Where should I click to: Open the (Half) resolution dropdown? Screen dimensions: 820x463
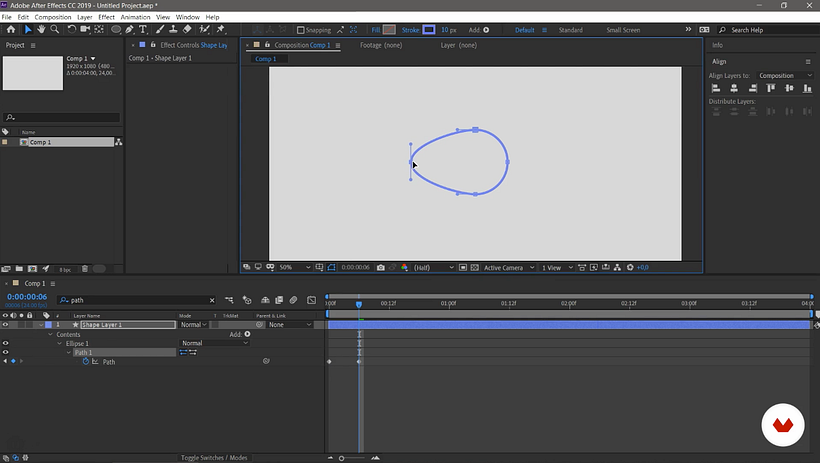point(433,267)
